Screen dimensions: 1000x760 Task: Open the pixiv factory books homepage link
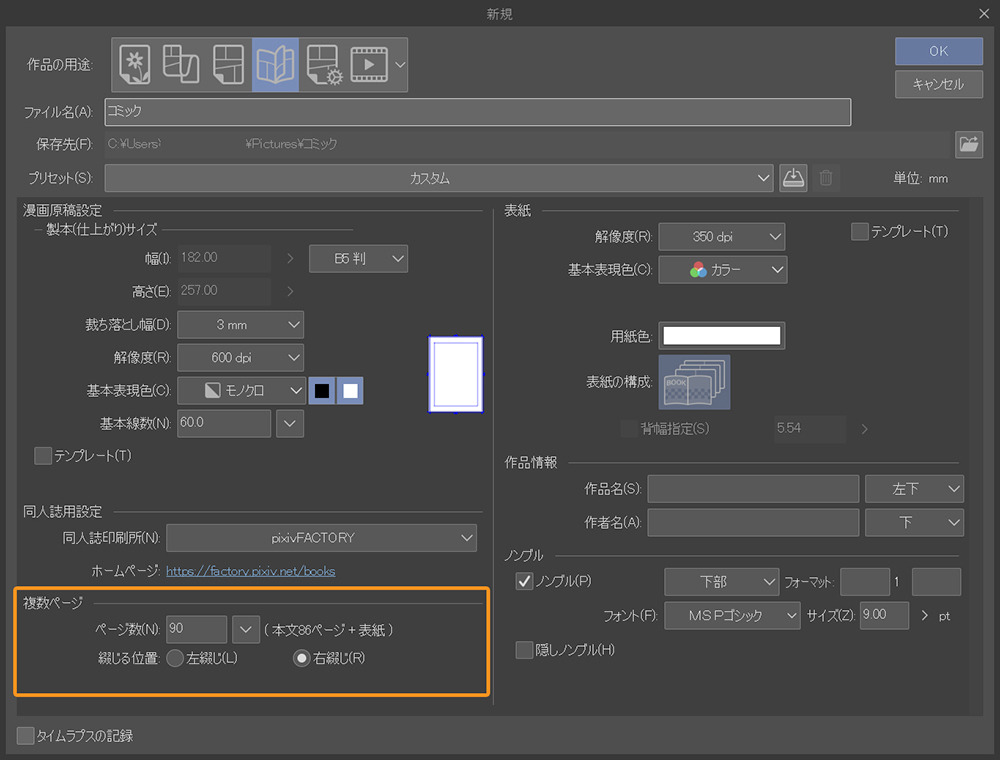[251, 571]
